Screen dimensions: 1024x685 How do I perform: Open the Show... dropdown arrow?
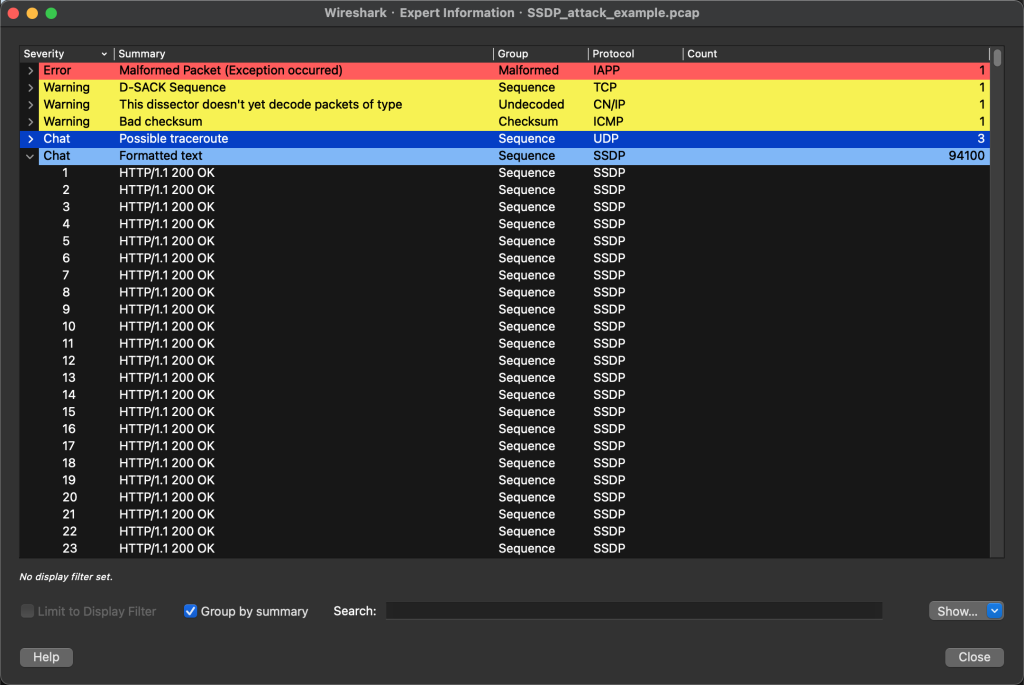[x=994, y=611]
